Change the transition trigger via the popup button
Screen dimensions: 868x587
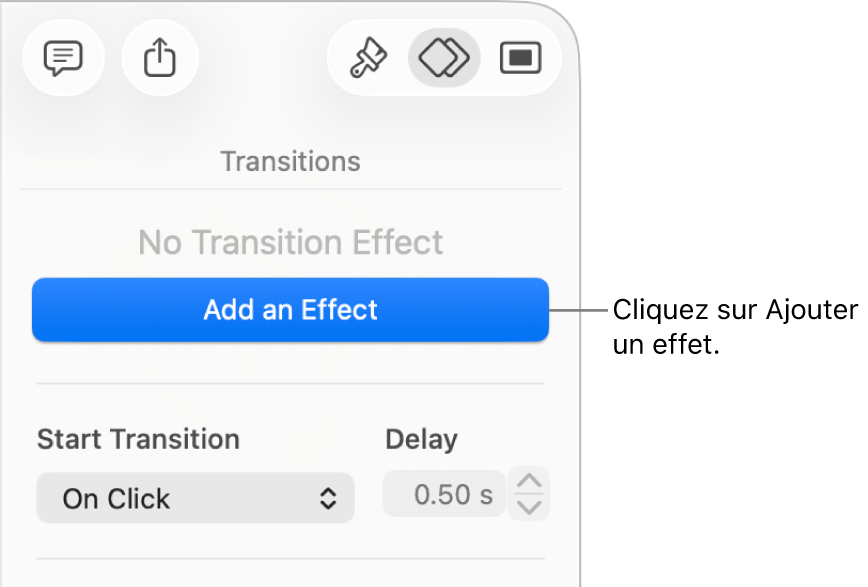195,497
